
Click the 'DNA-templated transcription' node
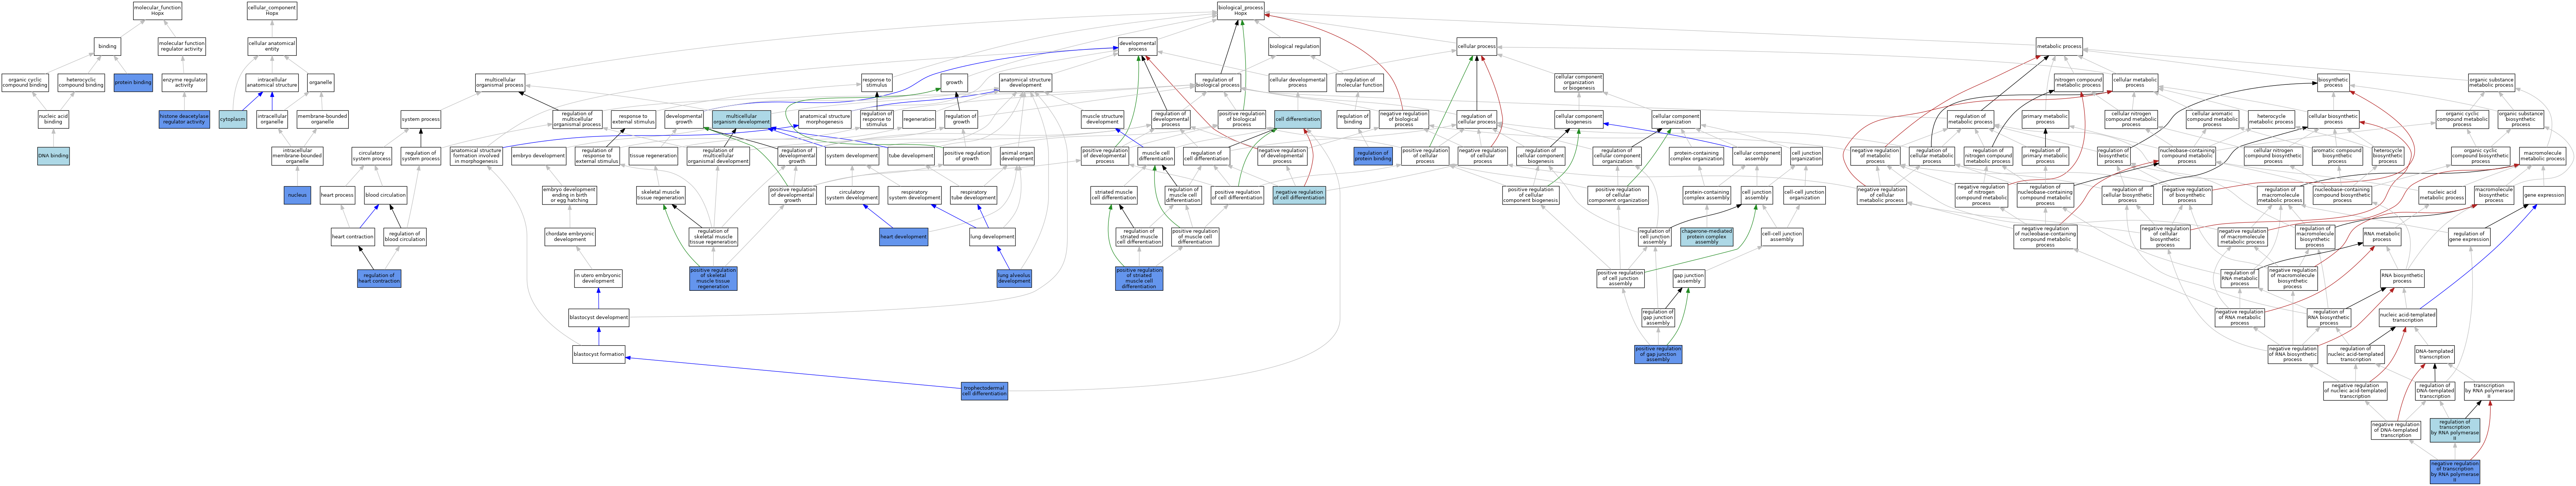click(x=2434, y=354)
